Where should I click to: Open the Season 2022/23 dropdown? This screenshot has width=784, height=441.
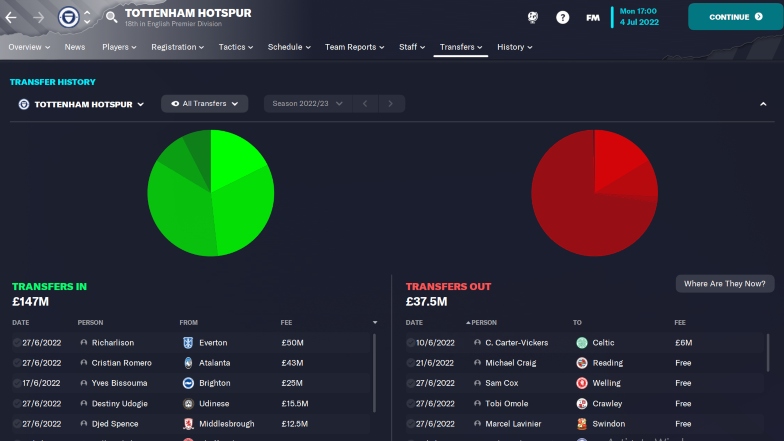tap(308, 104)
